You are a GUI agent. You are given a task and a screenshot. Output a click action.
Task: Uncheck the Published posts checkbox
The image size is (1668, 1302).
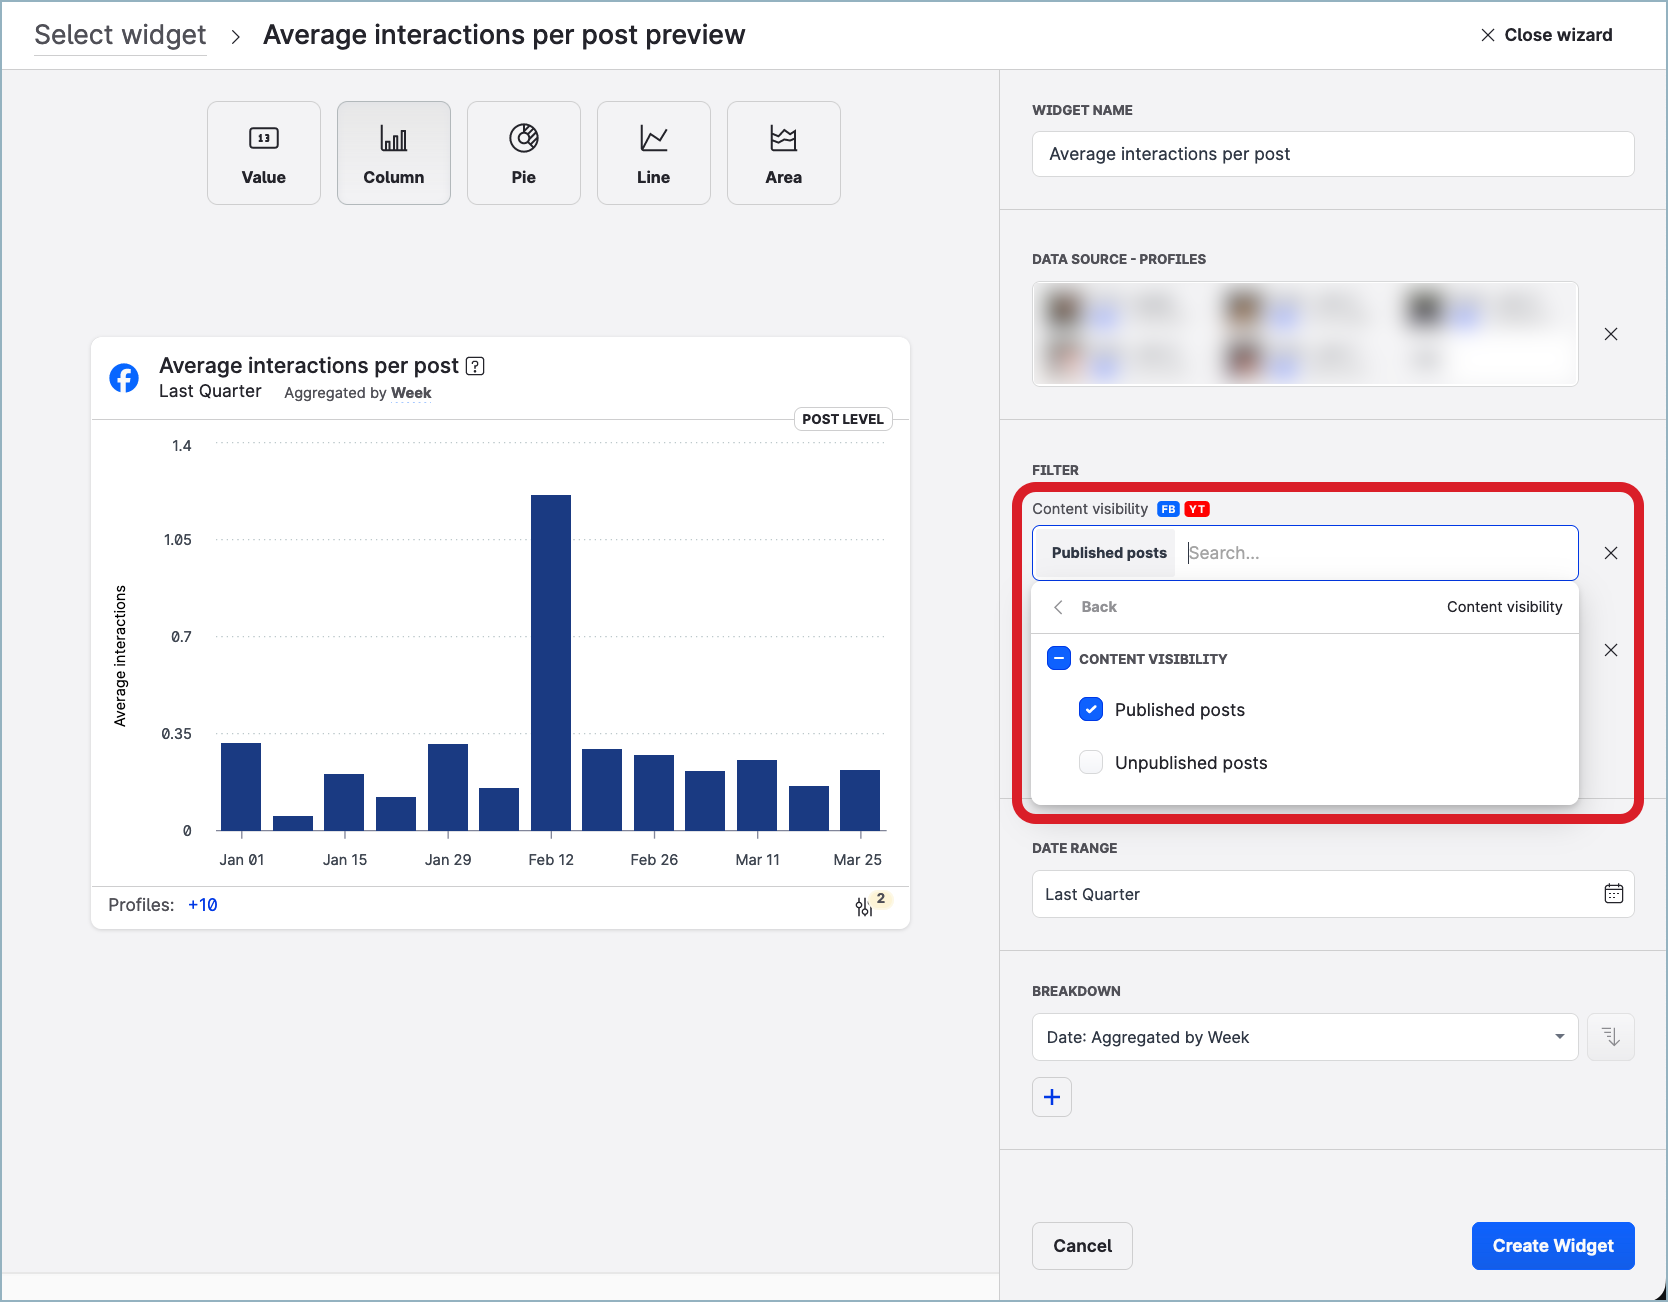point(1091,709)
